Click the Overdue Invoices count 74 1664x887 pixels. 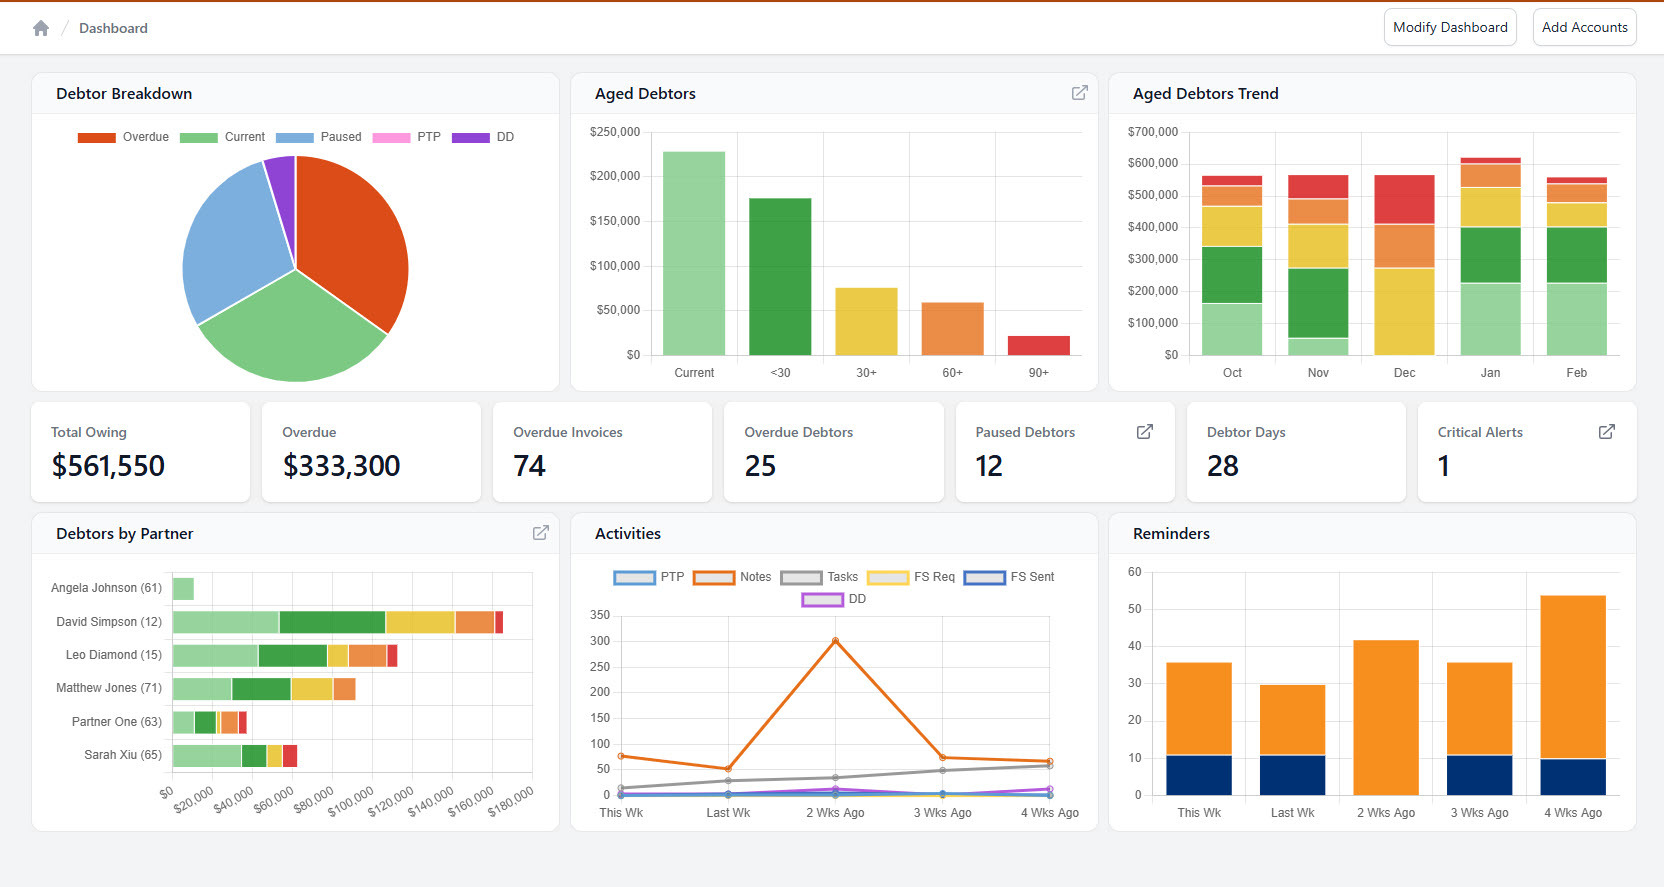(529, 466)
